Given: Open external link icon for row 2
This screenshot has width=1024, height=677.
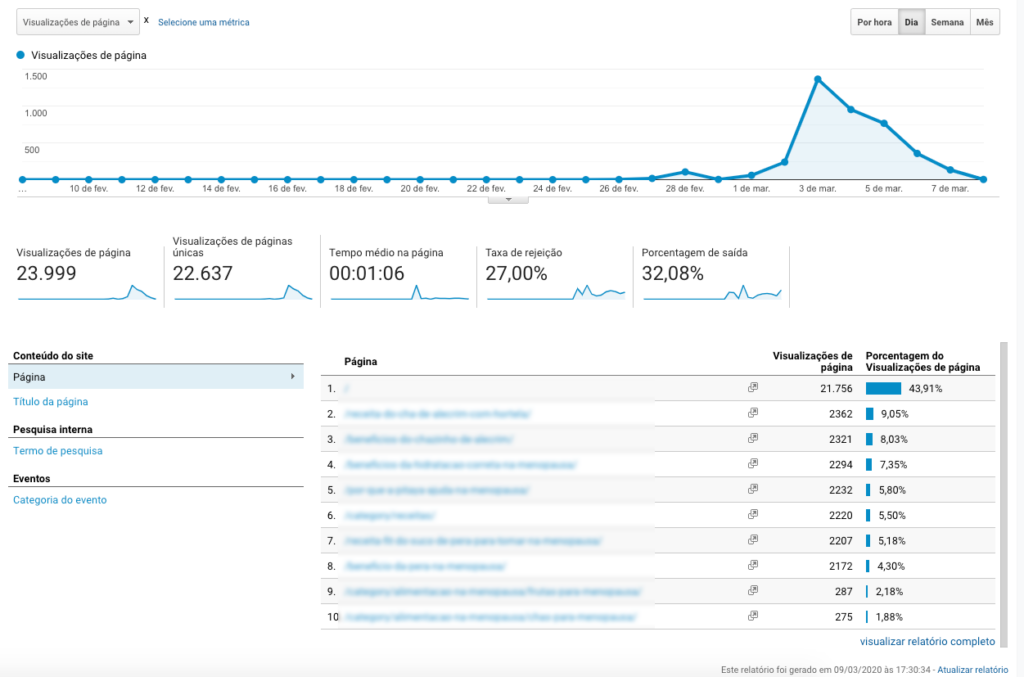Looking at the screenshot, I should coord(753,413).
